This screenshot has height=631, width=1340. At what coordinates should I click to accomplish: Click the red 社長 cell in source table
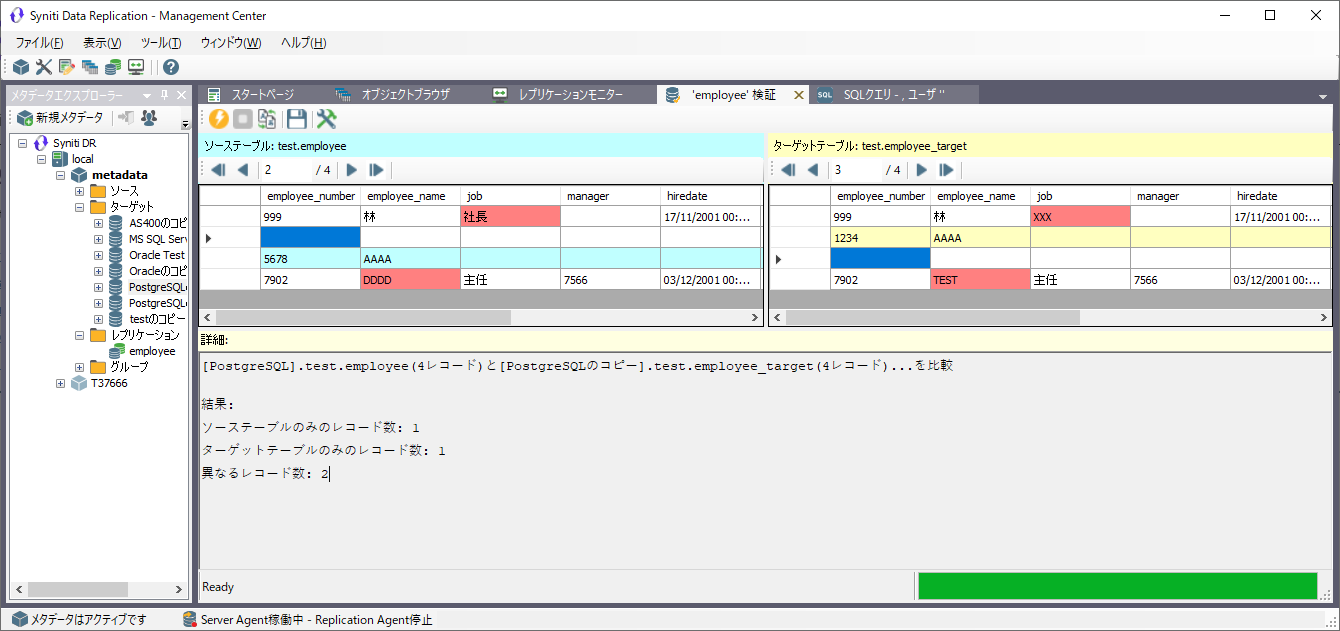pos(510,216)
